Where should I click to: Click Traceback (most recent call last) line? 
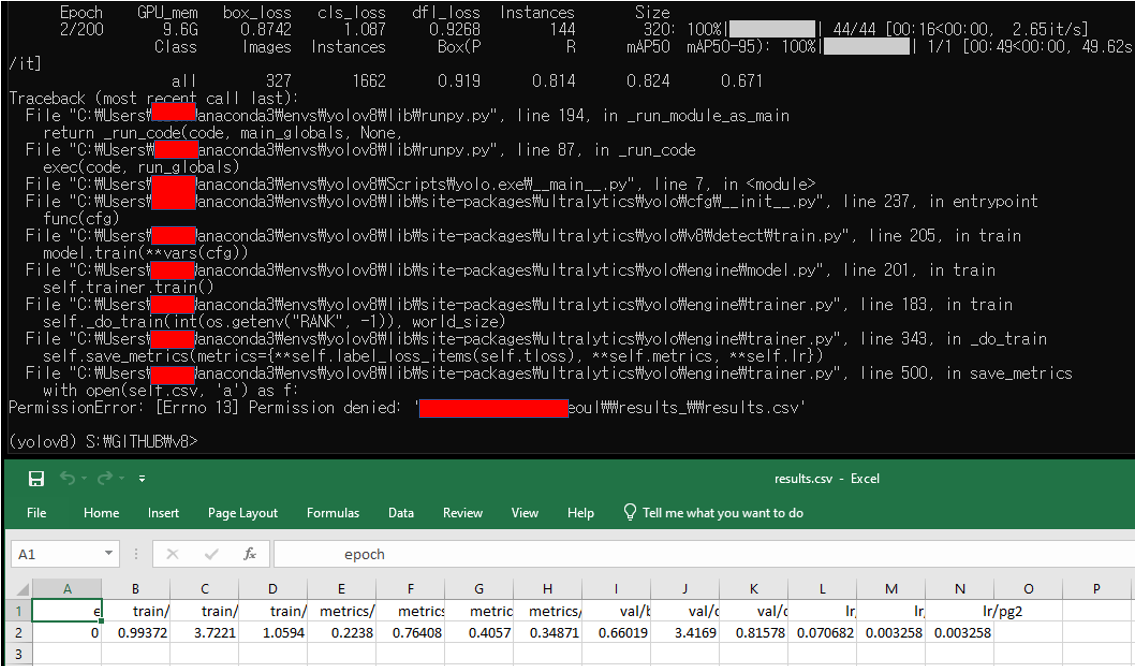point(153,98)
